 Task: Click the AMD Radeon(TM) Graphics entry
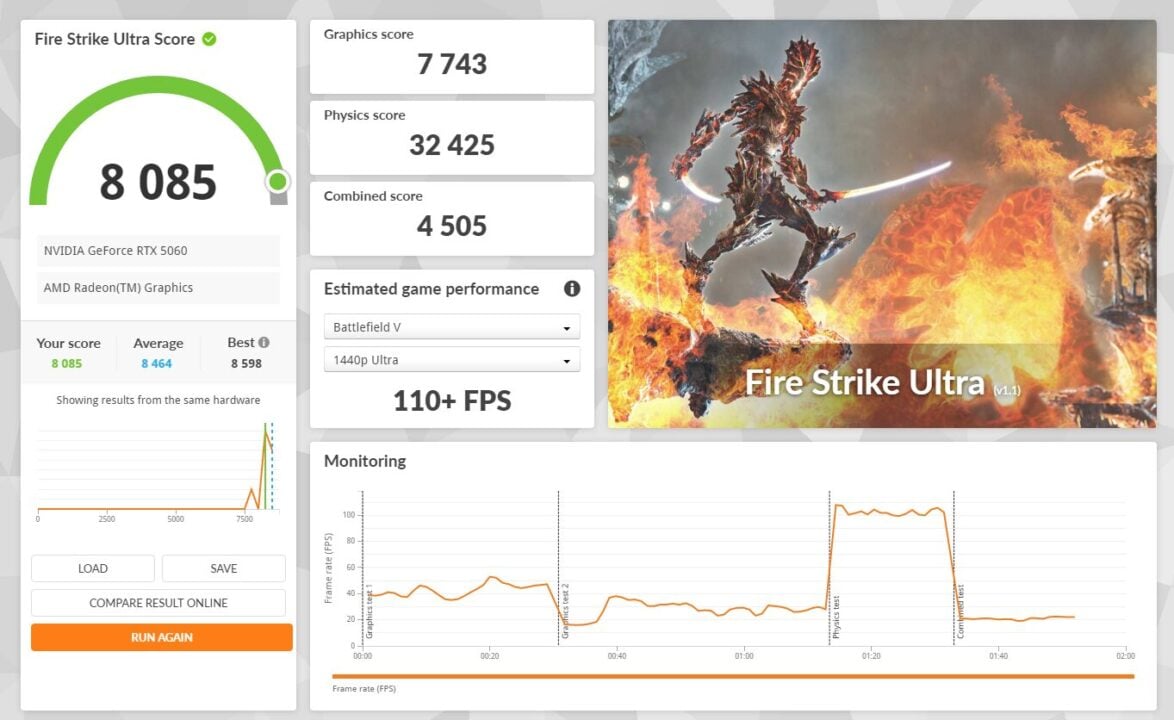click(158, 287)
